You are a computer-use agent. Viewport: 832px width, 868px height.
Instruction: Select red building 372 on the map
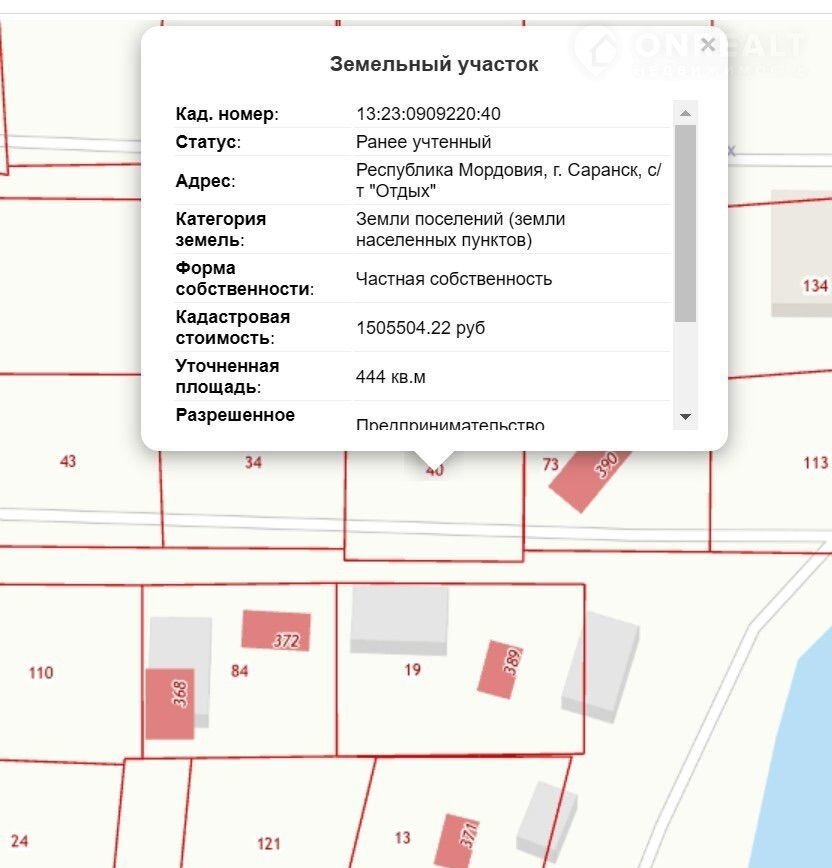point(276,631)
